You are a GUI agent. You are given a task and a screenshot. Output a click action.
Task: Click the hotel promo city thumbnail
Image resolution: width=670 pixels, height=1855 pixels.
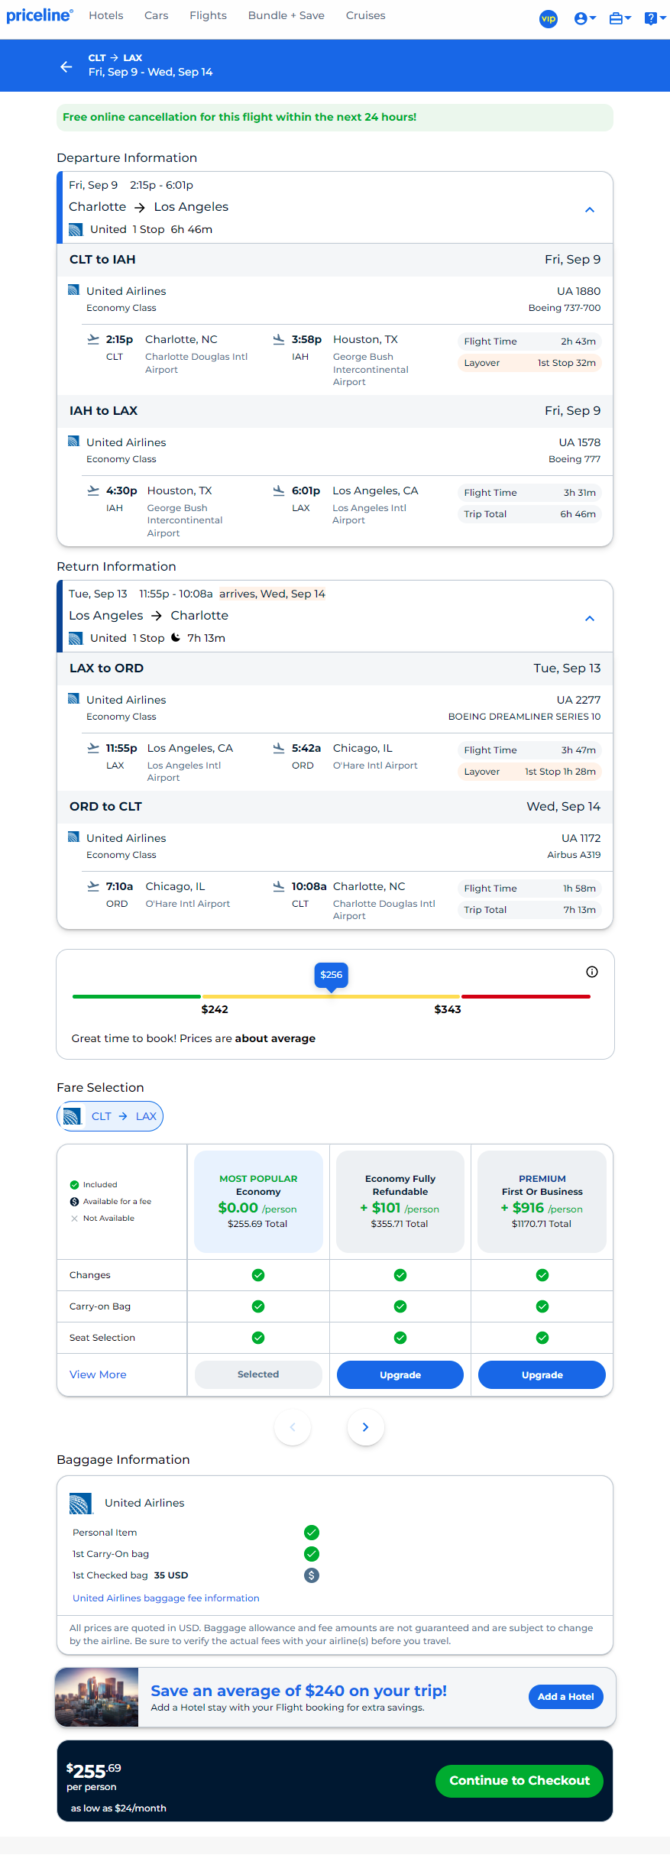(x=97, y=1697)
